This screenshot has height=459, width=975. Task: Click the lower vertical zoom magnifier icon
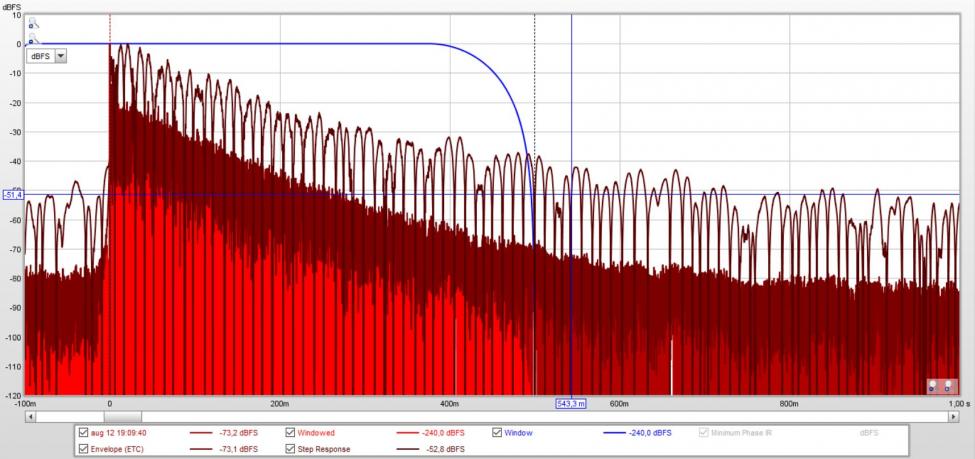(x=33, y=40)
